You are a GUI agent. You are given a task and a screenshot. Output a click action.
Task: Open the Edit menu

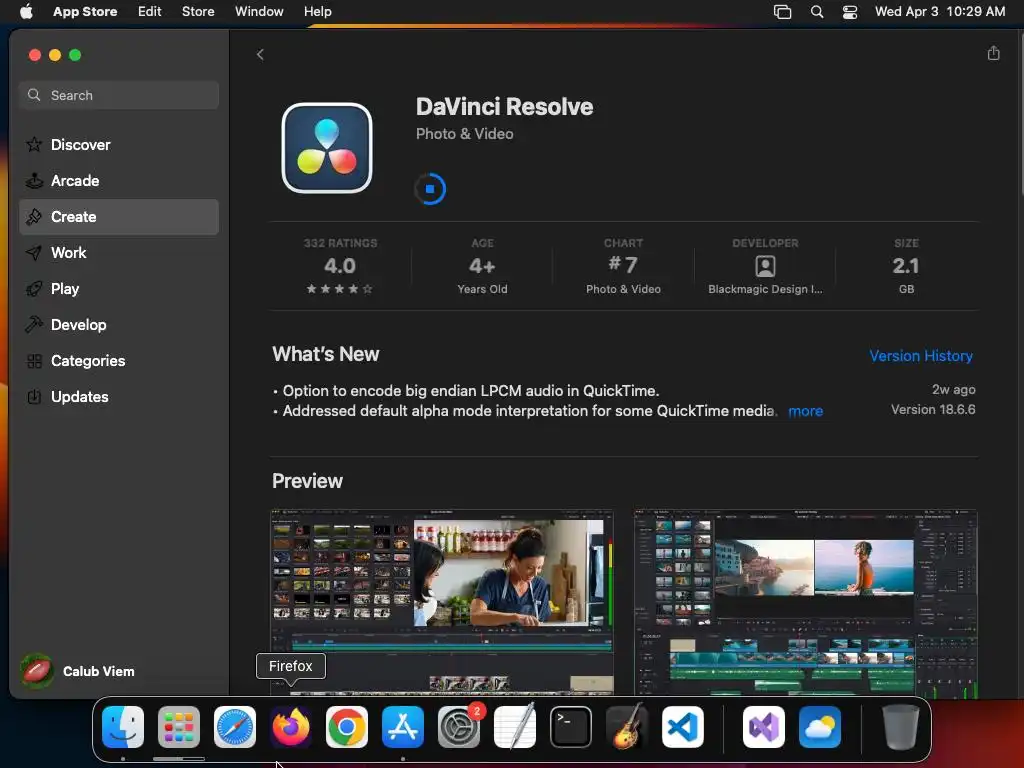[x=150, y=11]
